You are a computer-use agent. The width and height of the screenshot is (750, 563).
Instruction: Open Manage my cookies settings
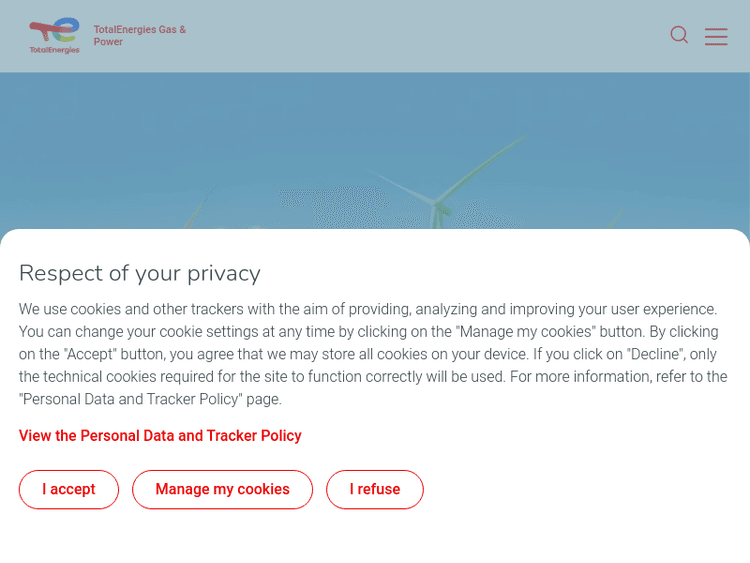(222, 489)
